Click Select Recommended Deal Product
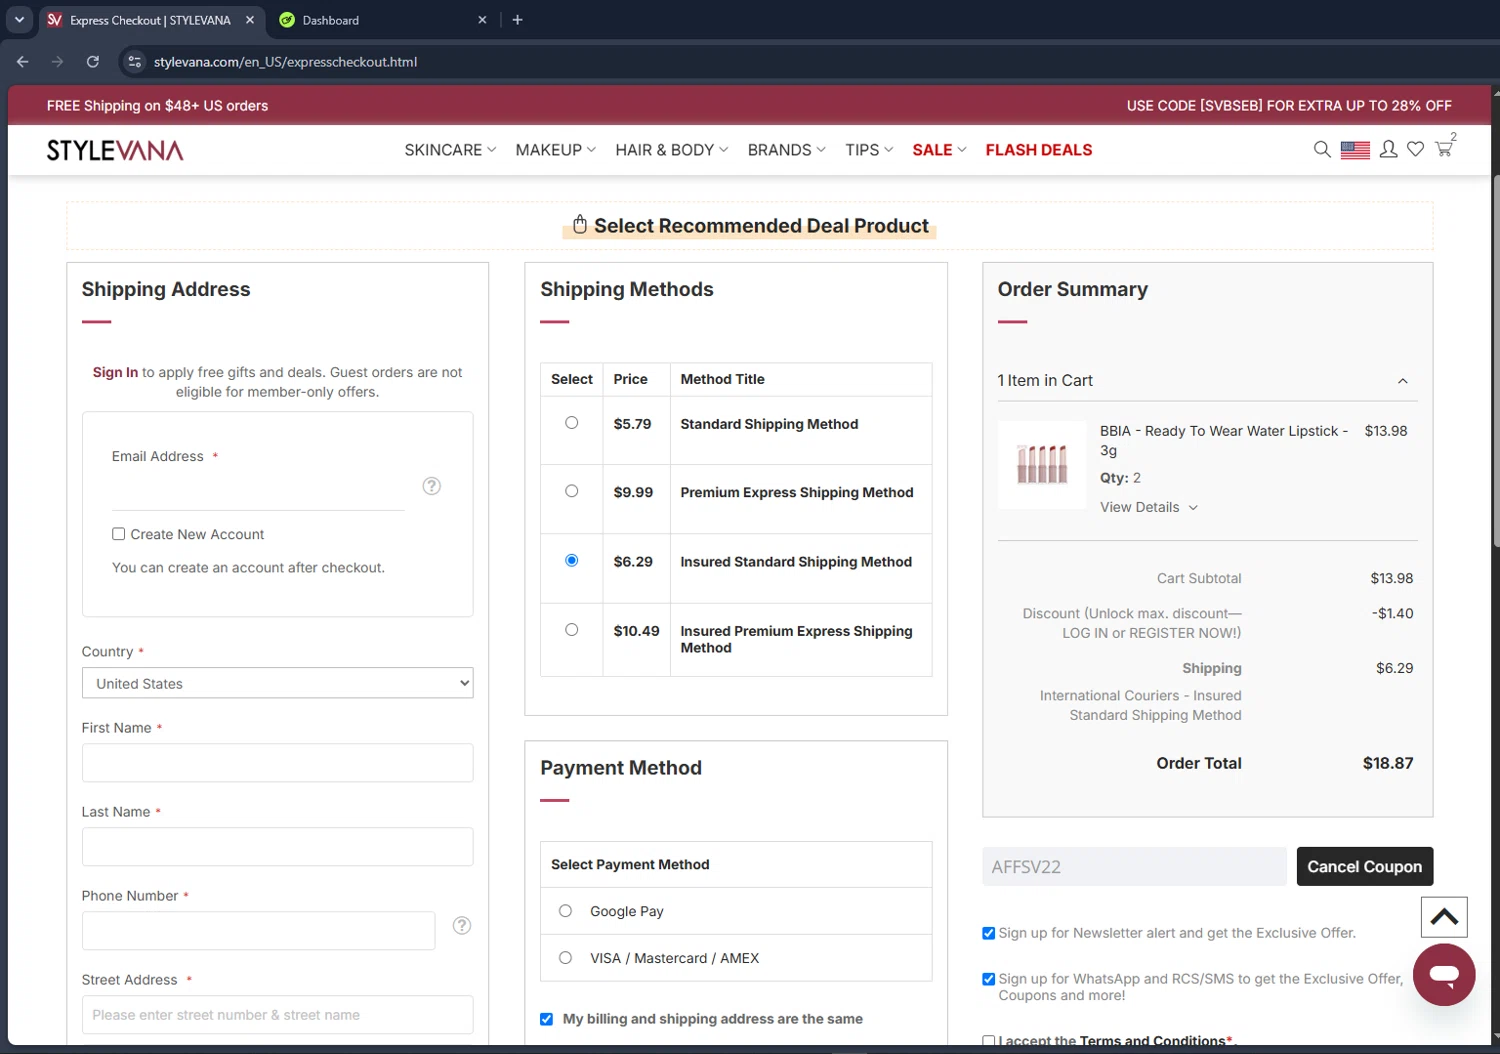The height and width of the screenshot is (1054, 1500). 761,226
